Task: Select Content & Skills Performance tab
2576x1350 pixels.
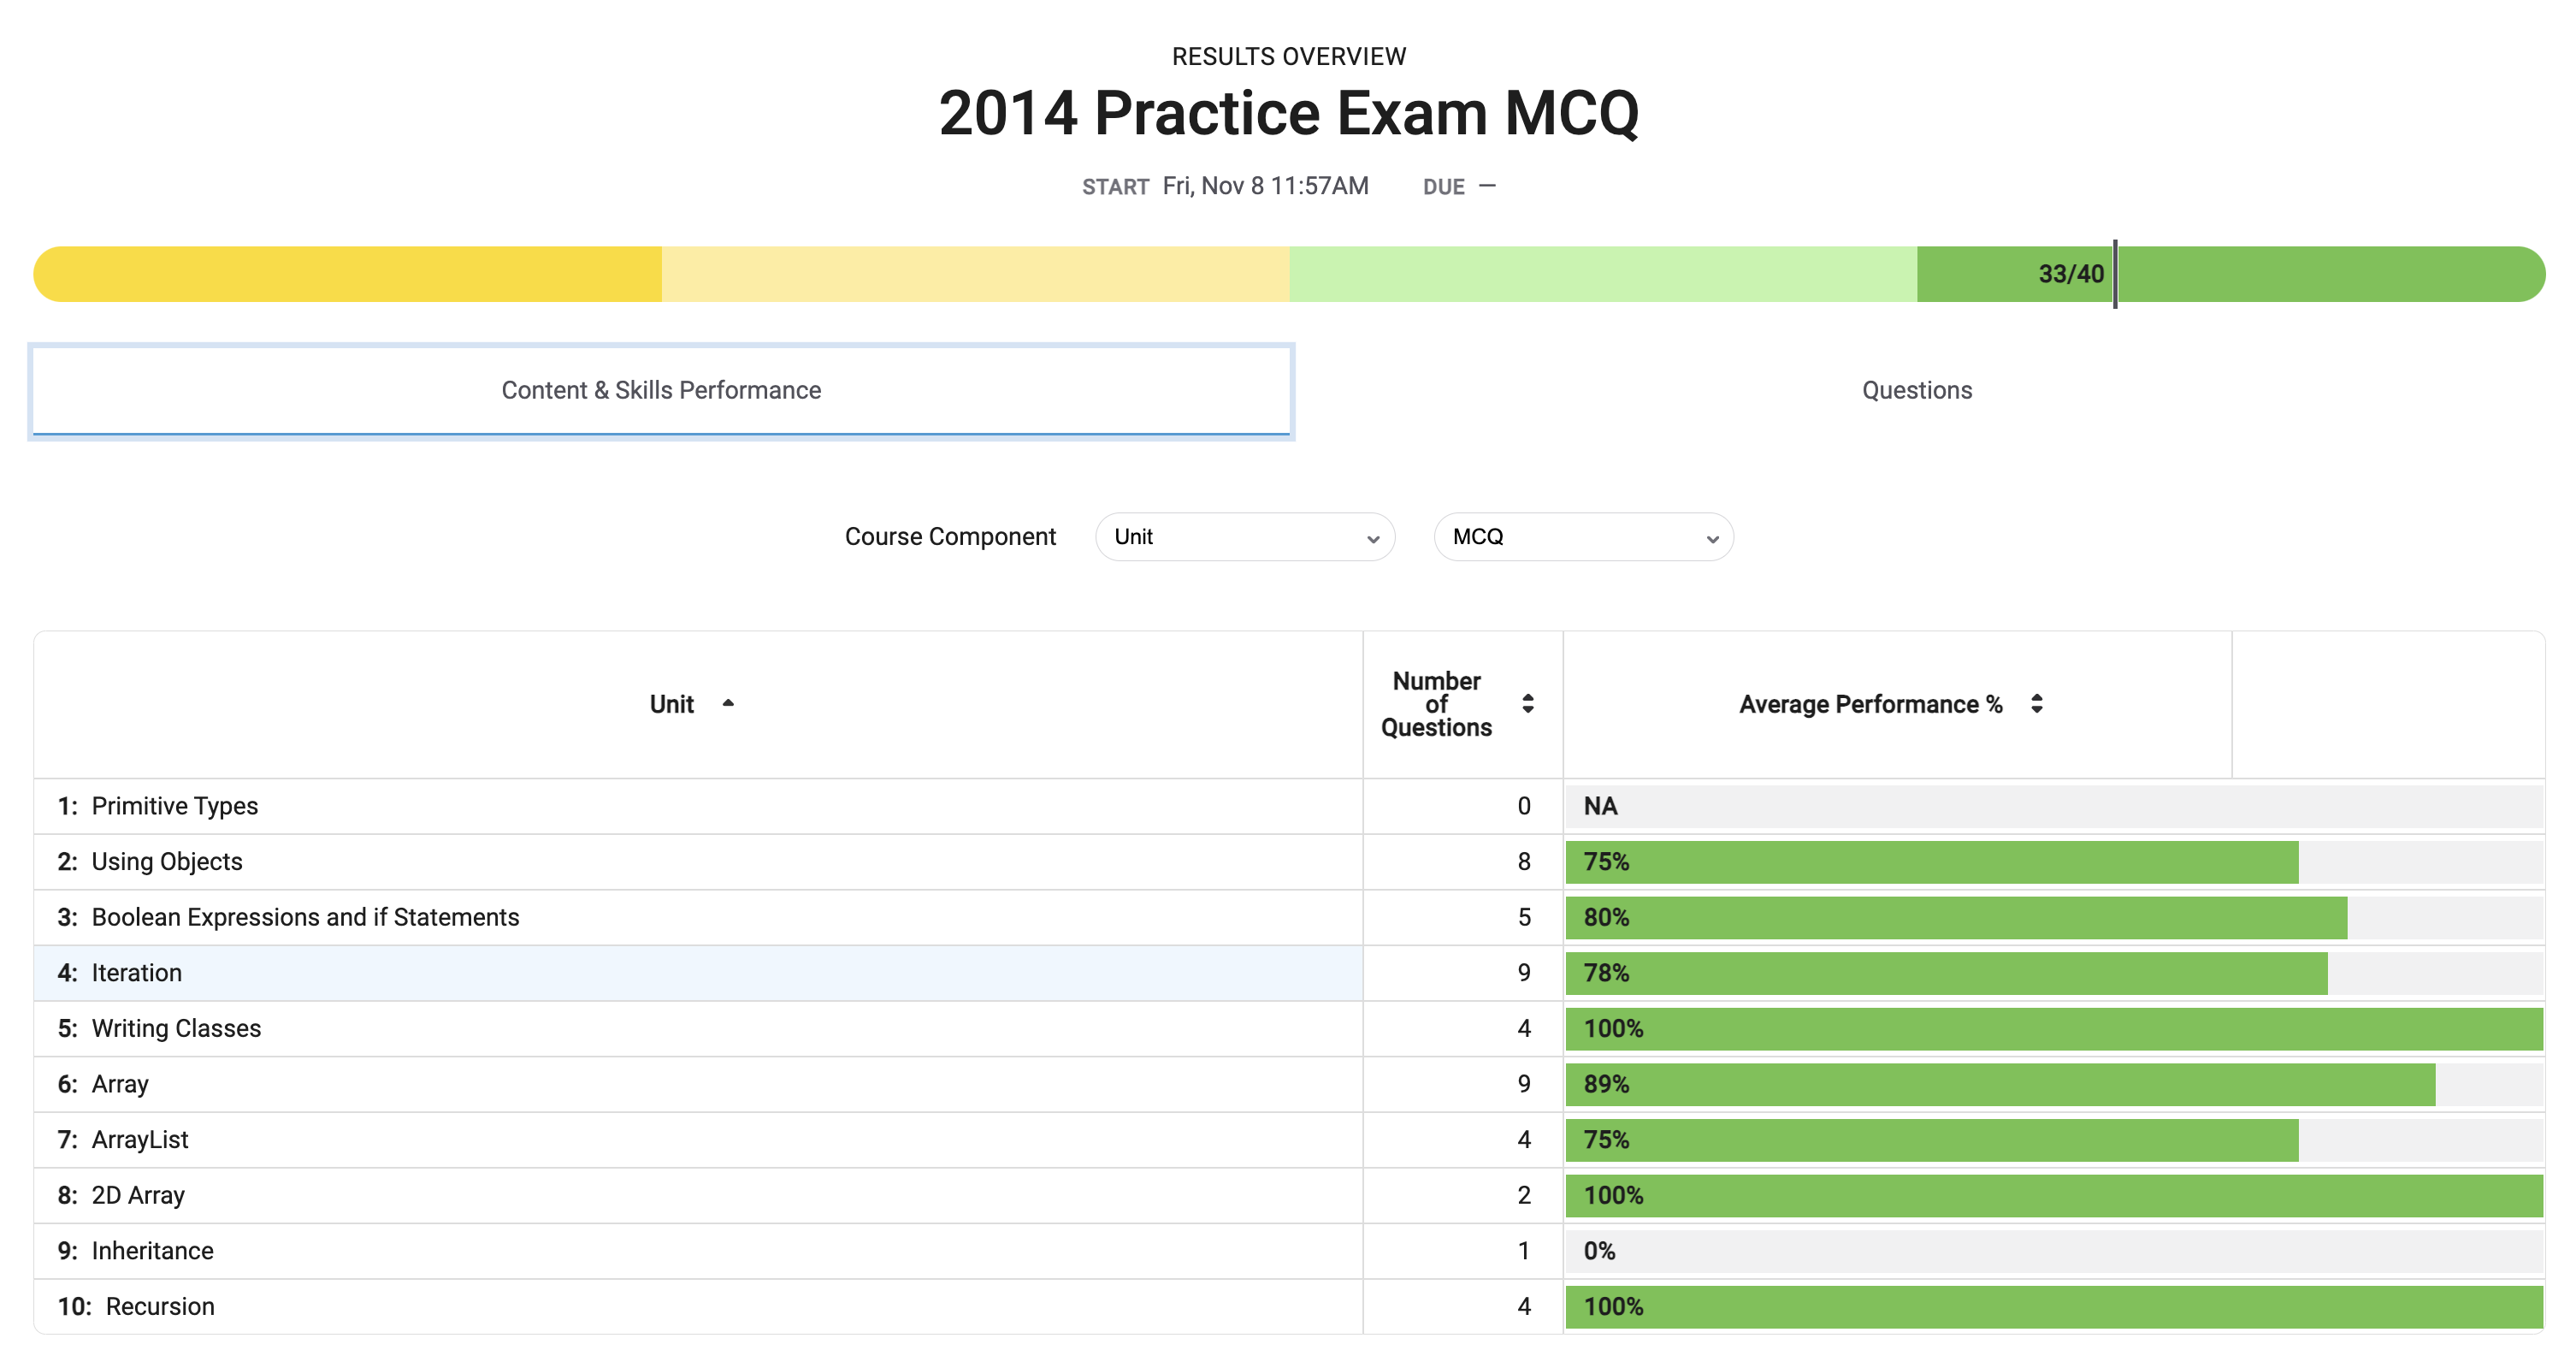Action: 661,390
